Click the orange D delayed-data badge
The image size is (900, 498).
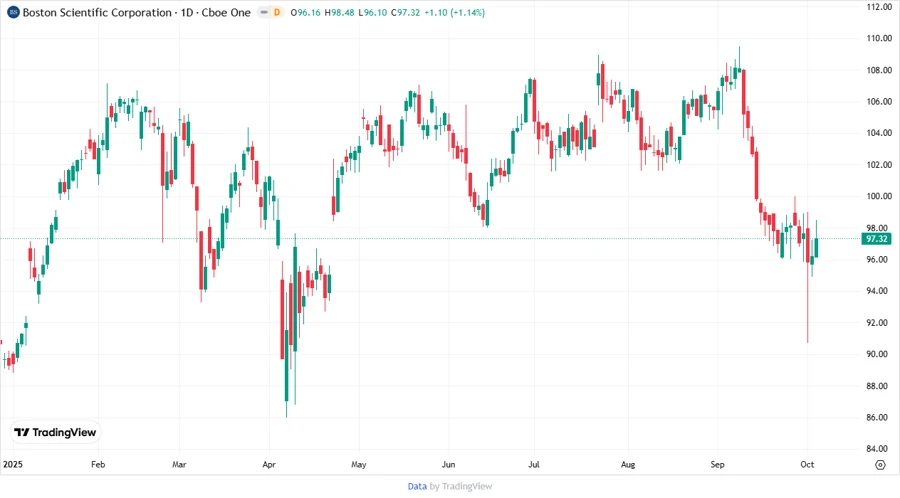pos(277,12)
